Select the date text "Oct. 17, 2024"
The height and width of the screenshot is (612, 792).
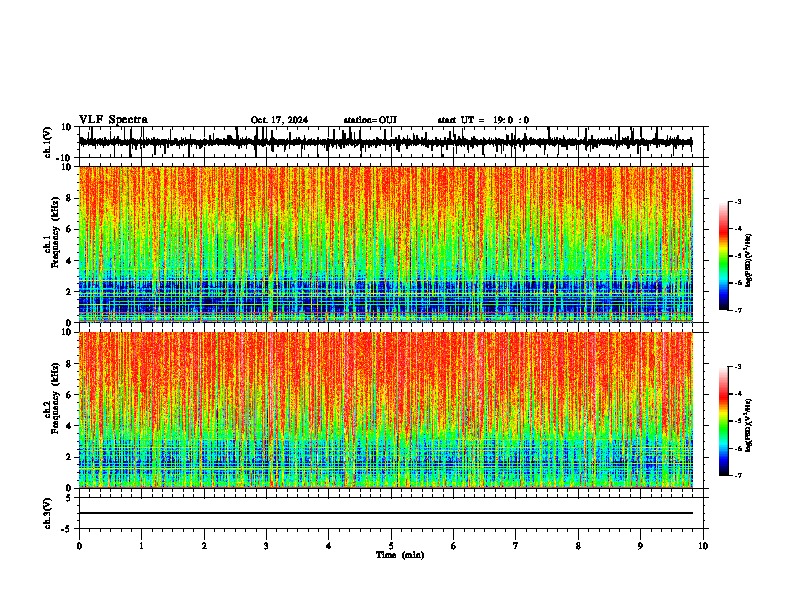pyautogui.click(x=279, y=120)
